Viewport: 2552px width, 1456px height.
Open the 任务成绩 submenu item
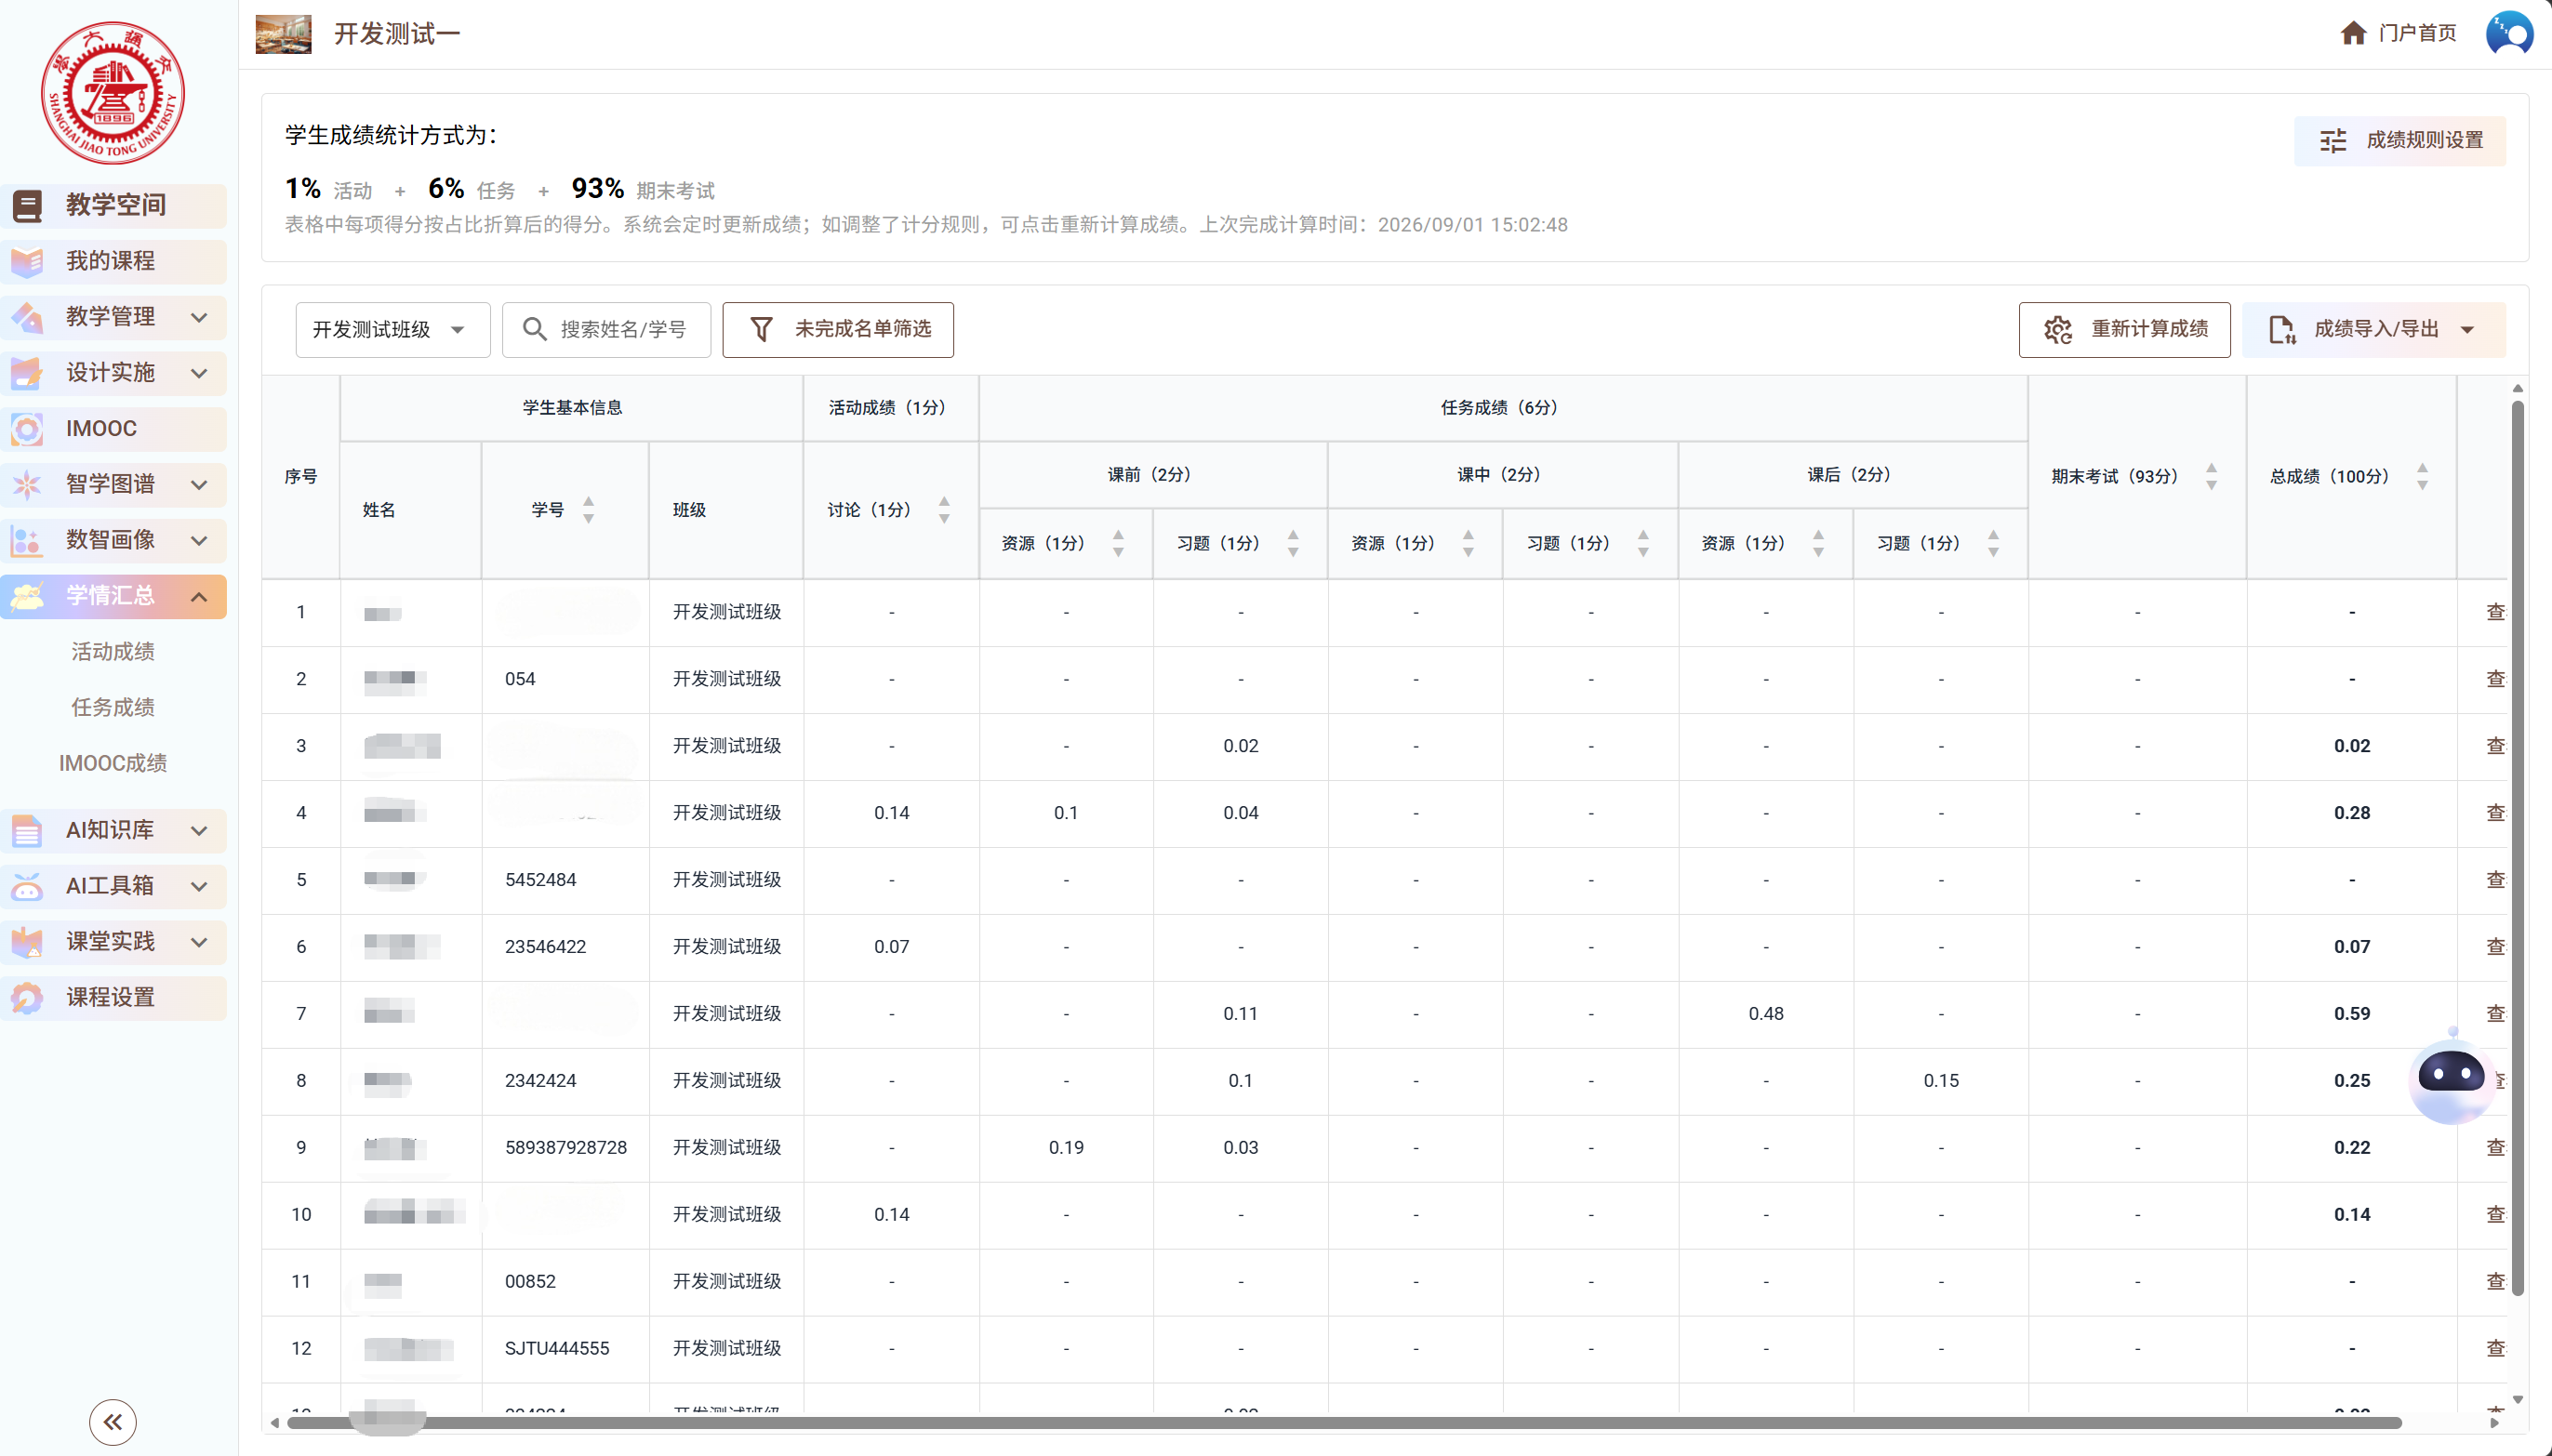[x=113, y=708]
